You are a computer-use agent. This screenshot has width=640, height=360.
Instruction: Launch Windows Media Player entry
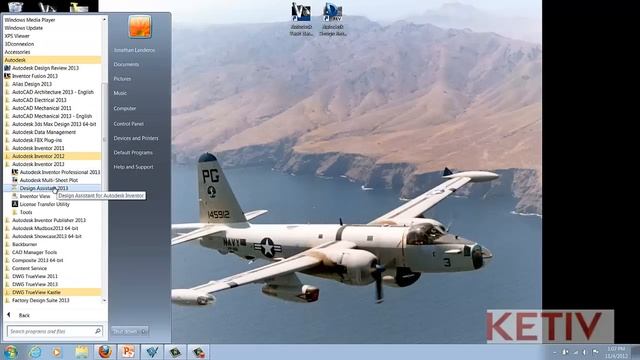coord(30,20)
